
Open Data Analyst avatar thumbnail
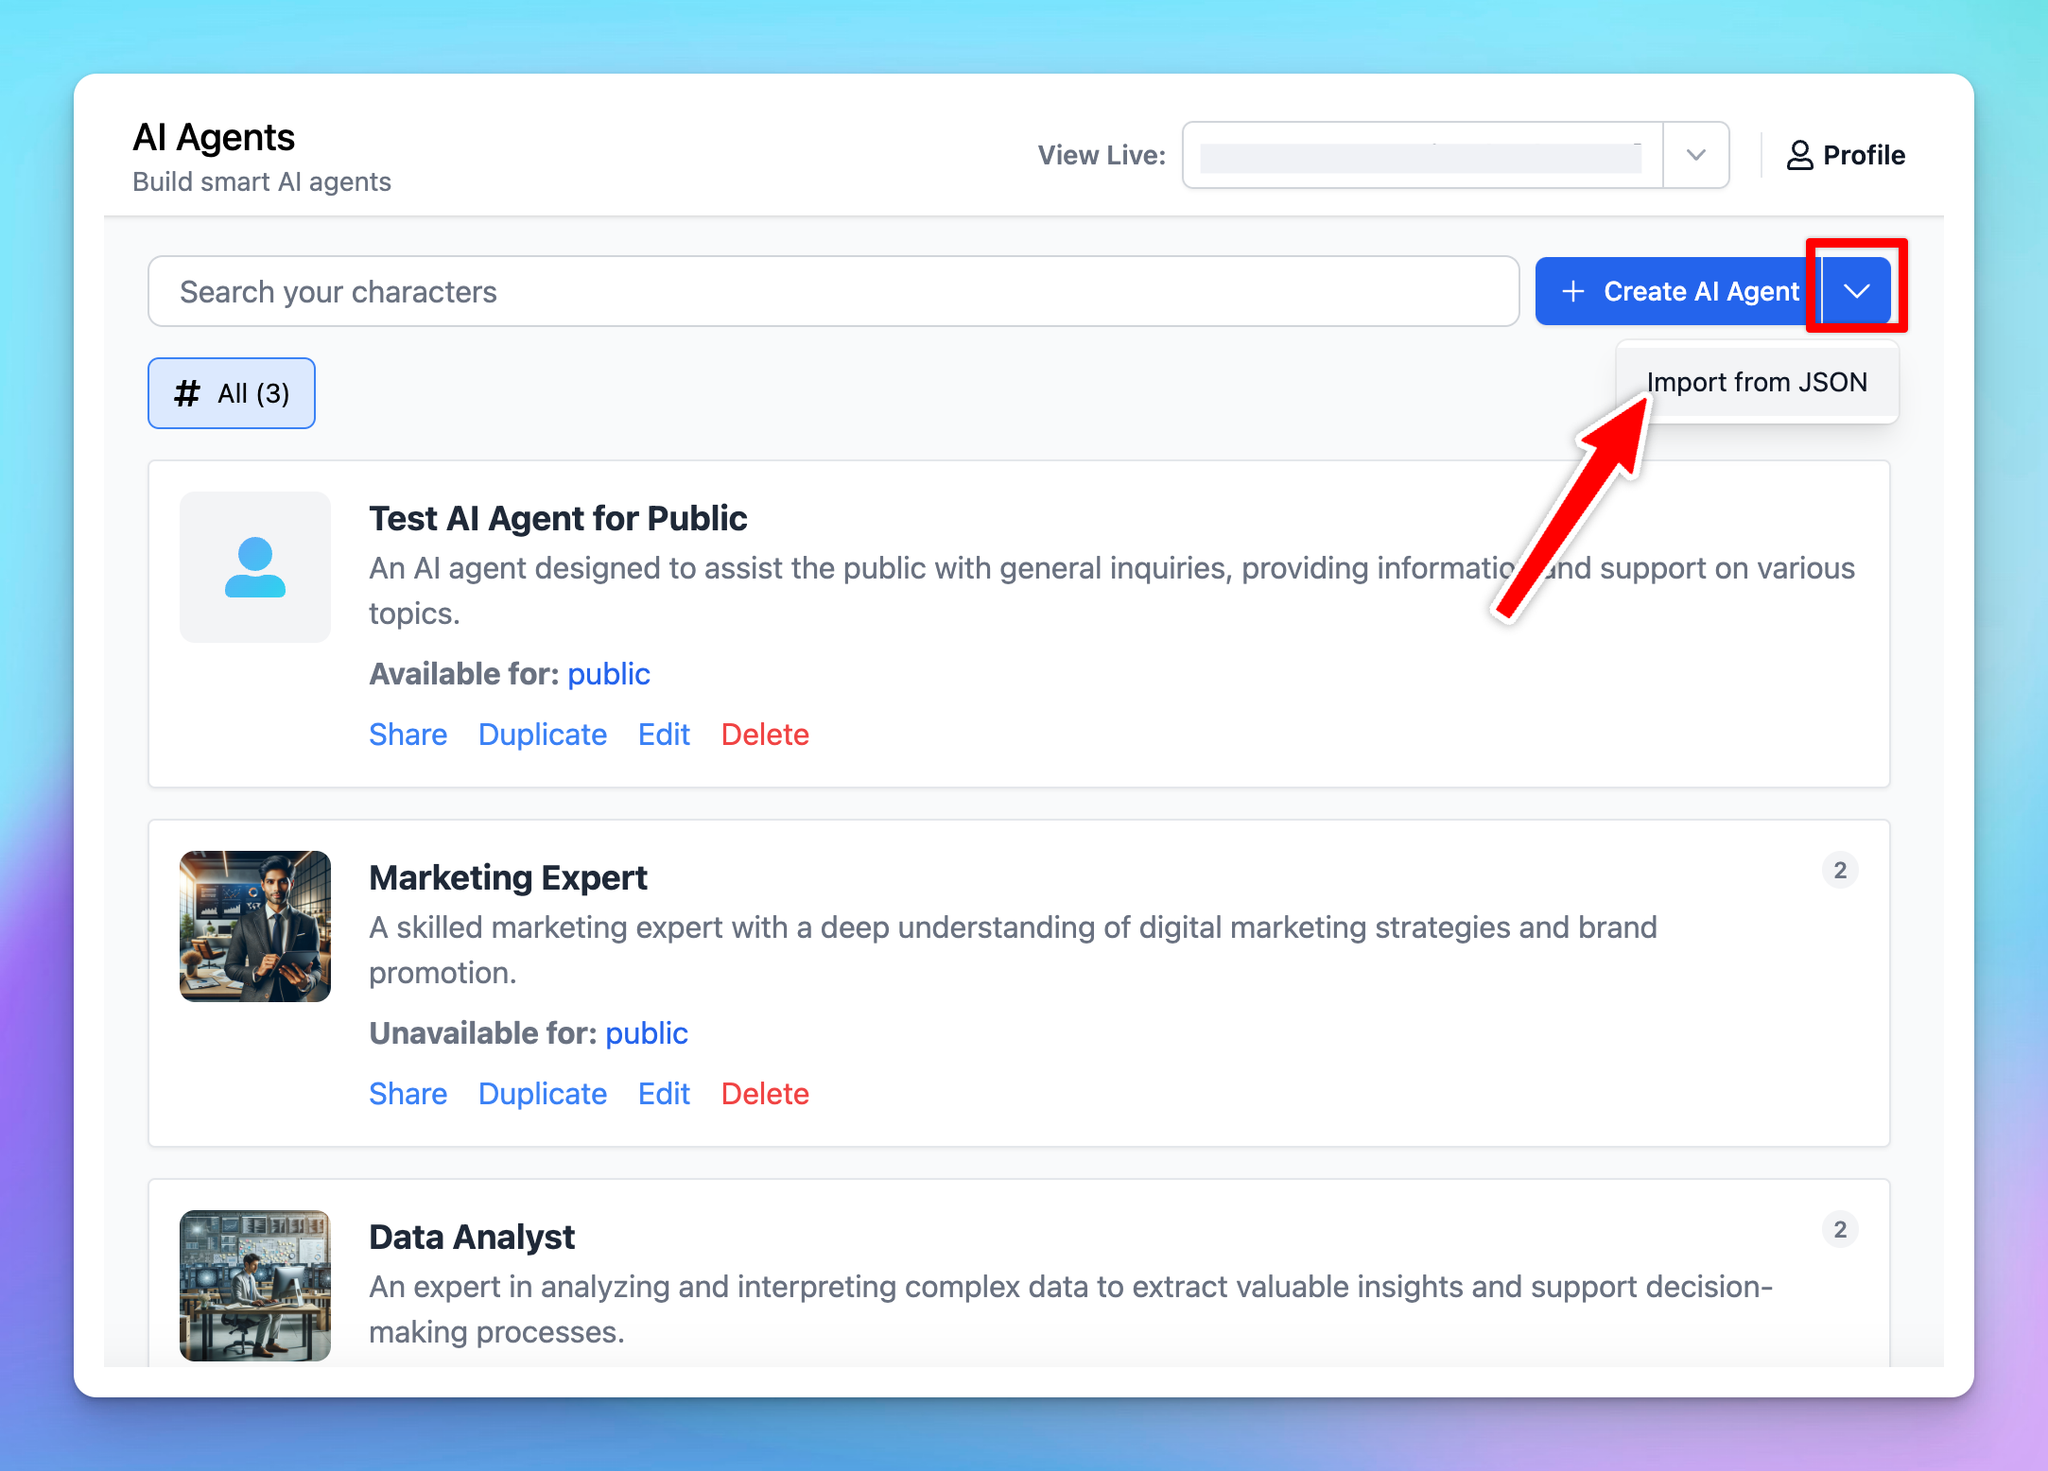(255, 1285)
